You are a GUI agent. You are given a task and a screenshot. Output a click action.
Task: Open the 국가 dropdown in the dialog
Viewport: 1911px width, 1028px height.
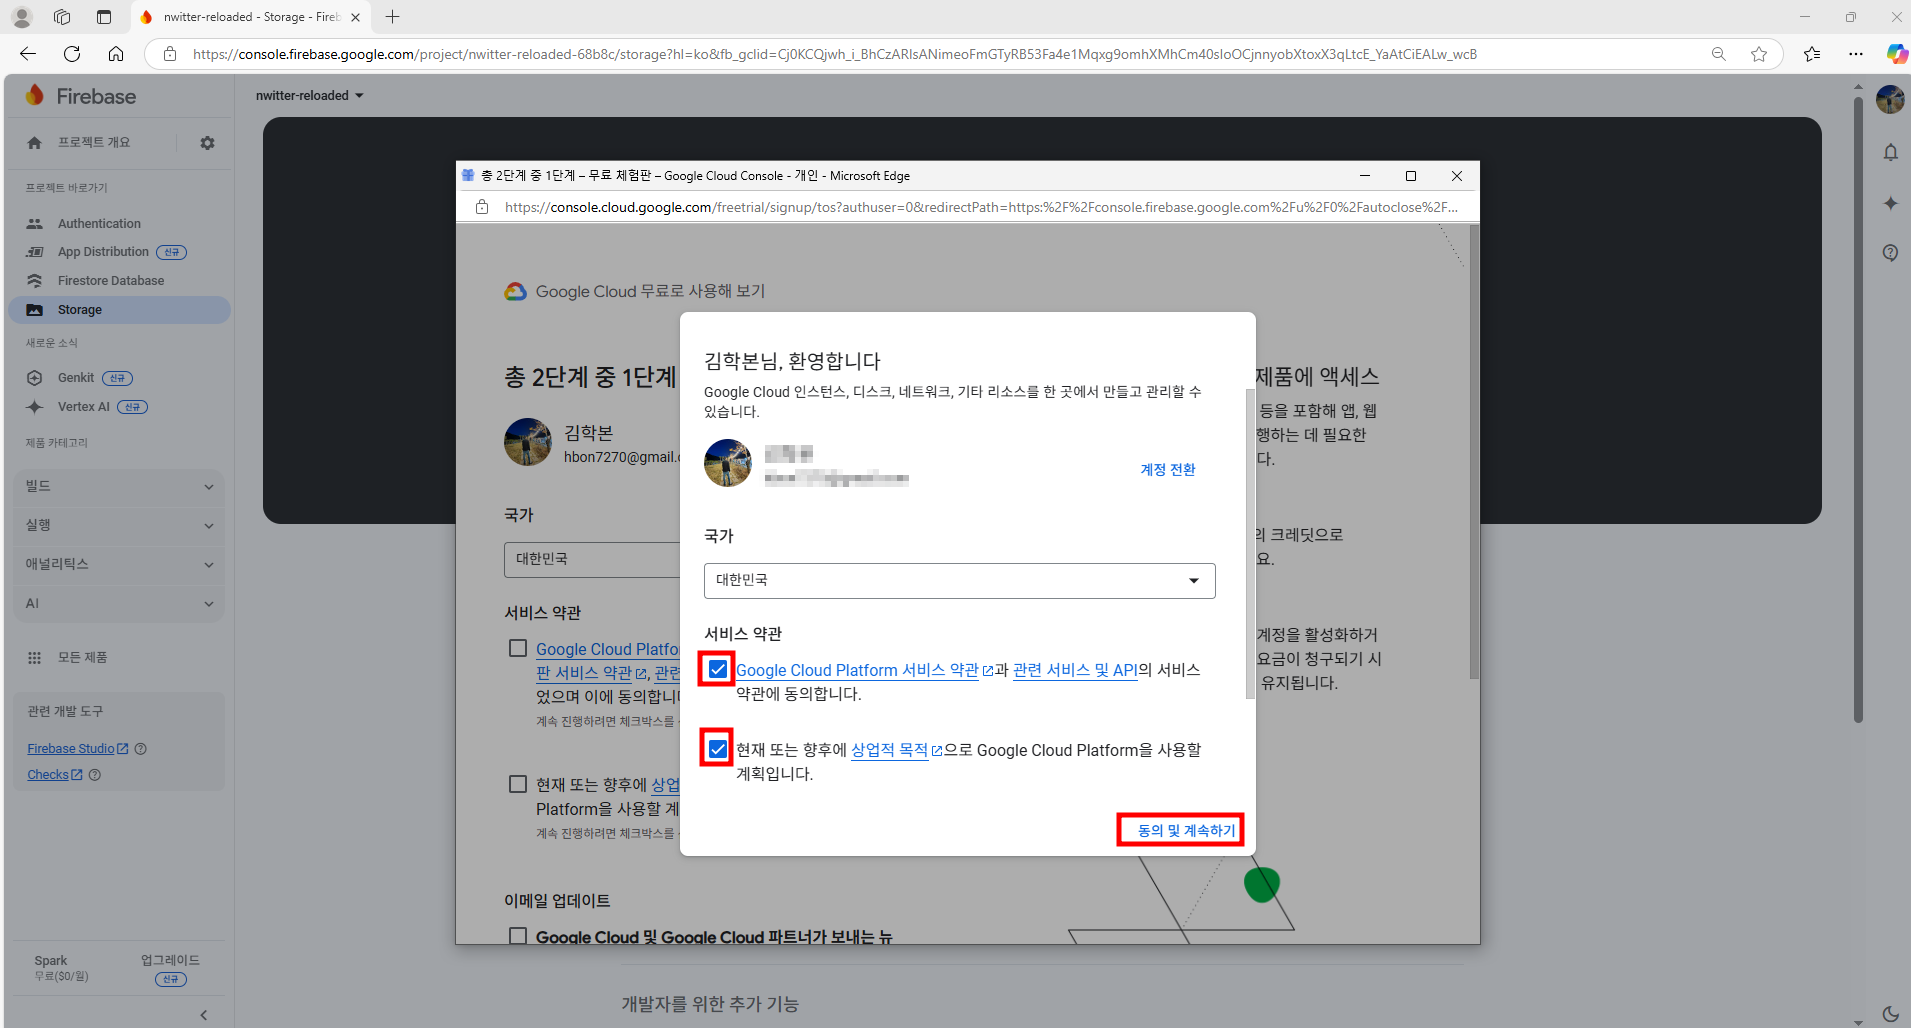tap(959, 581)
